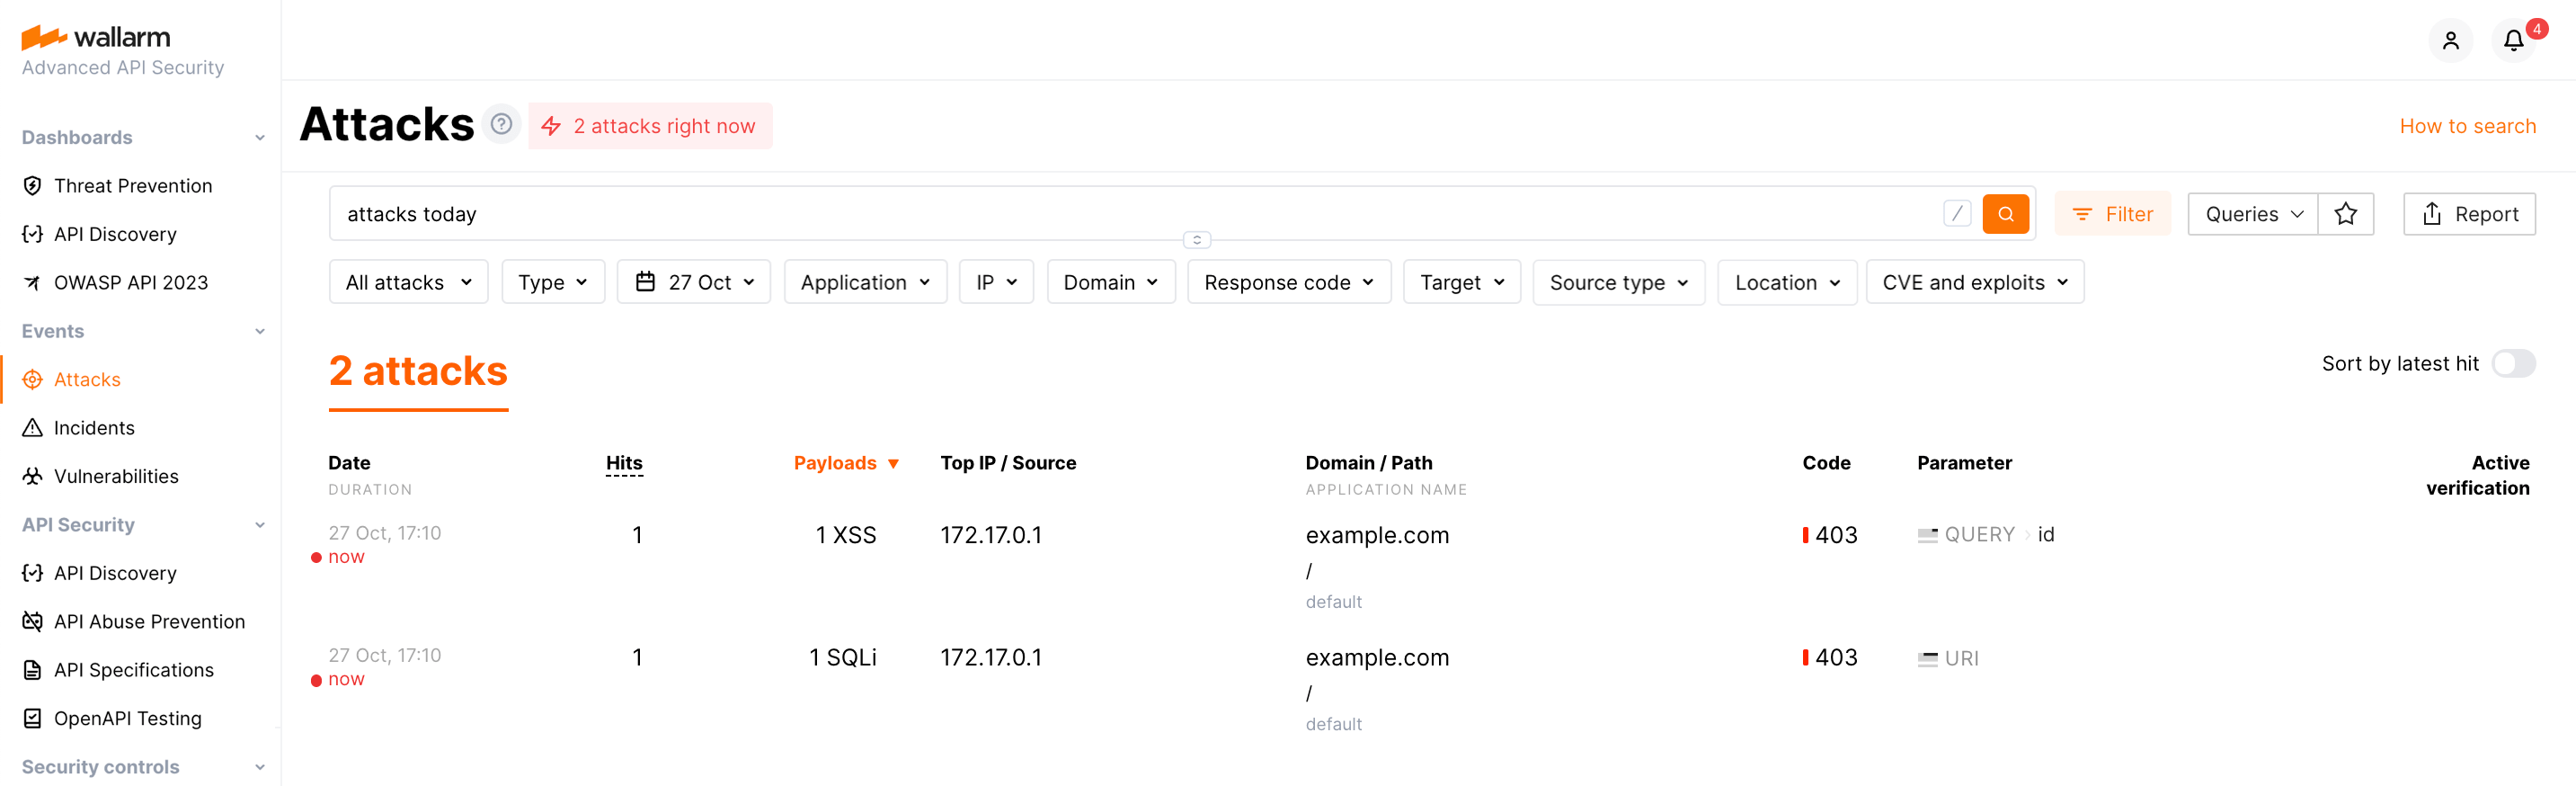The image size is (2576, 786).
Task: Click the slash shortcut icon in search bar
Action: pyautogui.click(x=1956, y=214)
